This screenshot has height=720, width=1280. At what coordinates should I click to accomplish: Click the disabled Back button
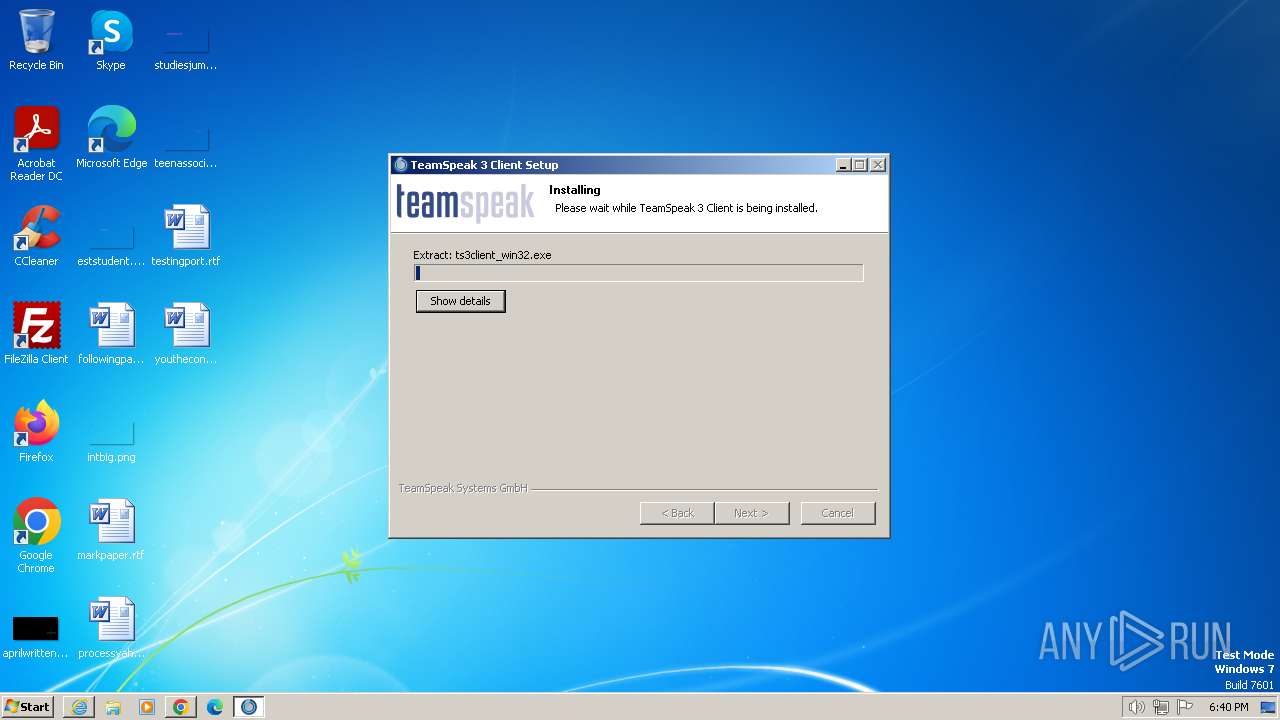(677, 513)
